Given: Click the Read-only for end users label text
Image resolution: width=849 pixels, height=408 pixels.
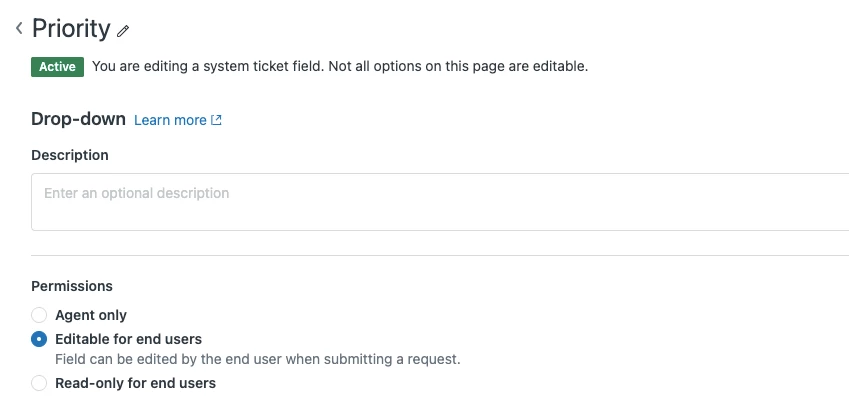Looking at the screenshot, I should tap(135, 383).
